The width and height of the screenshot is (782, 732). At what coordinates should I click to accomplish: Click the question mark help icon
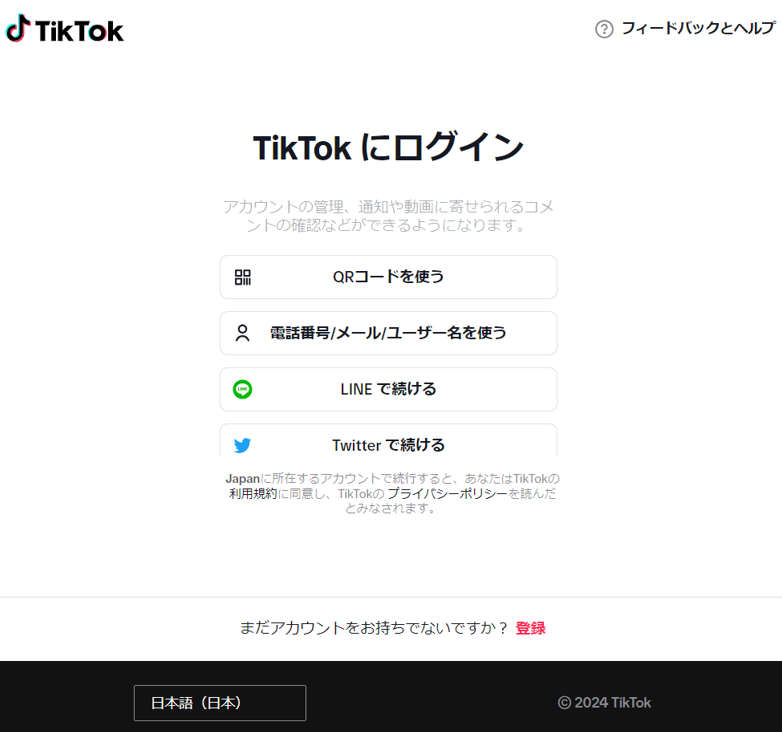point(604,29)
